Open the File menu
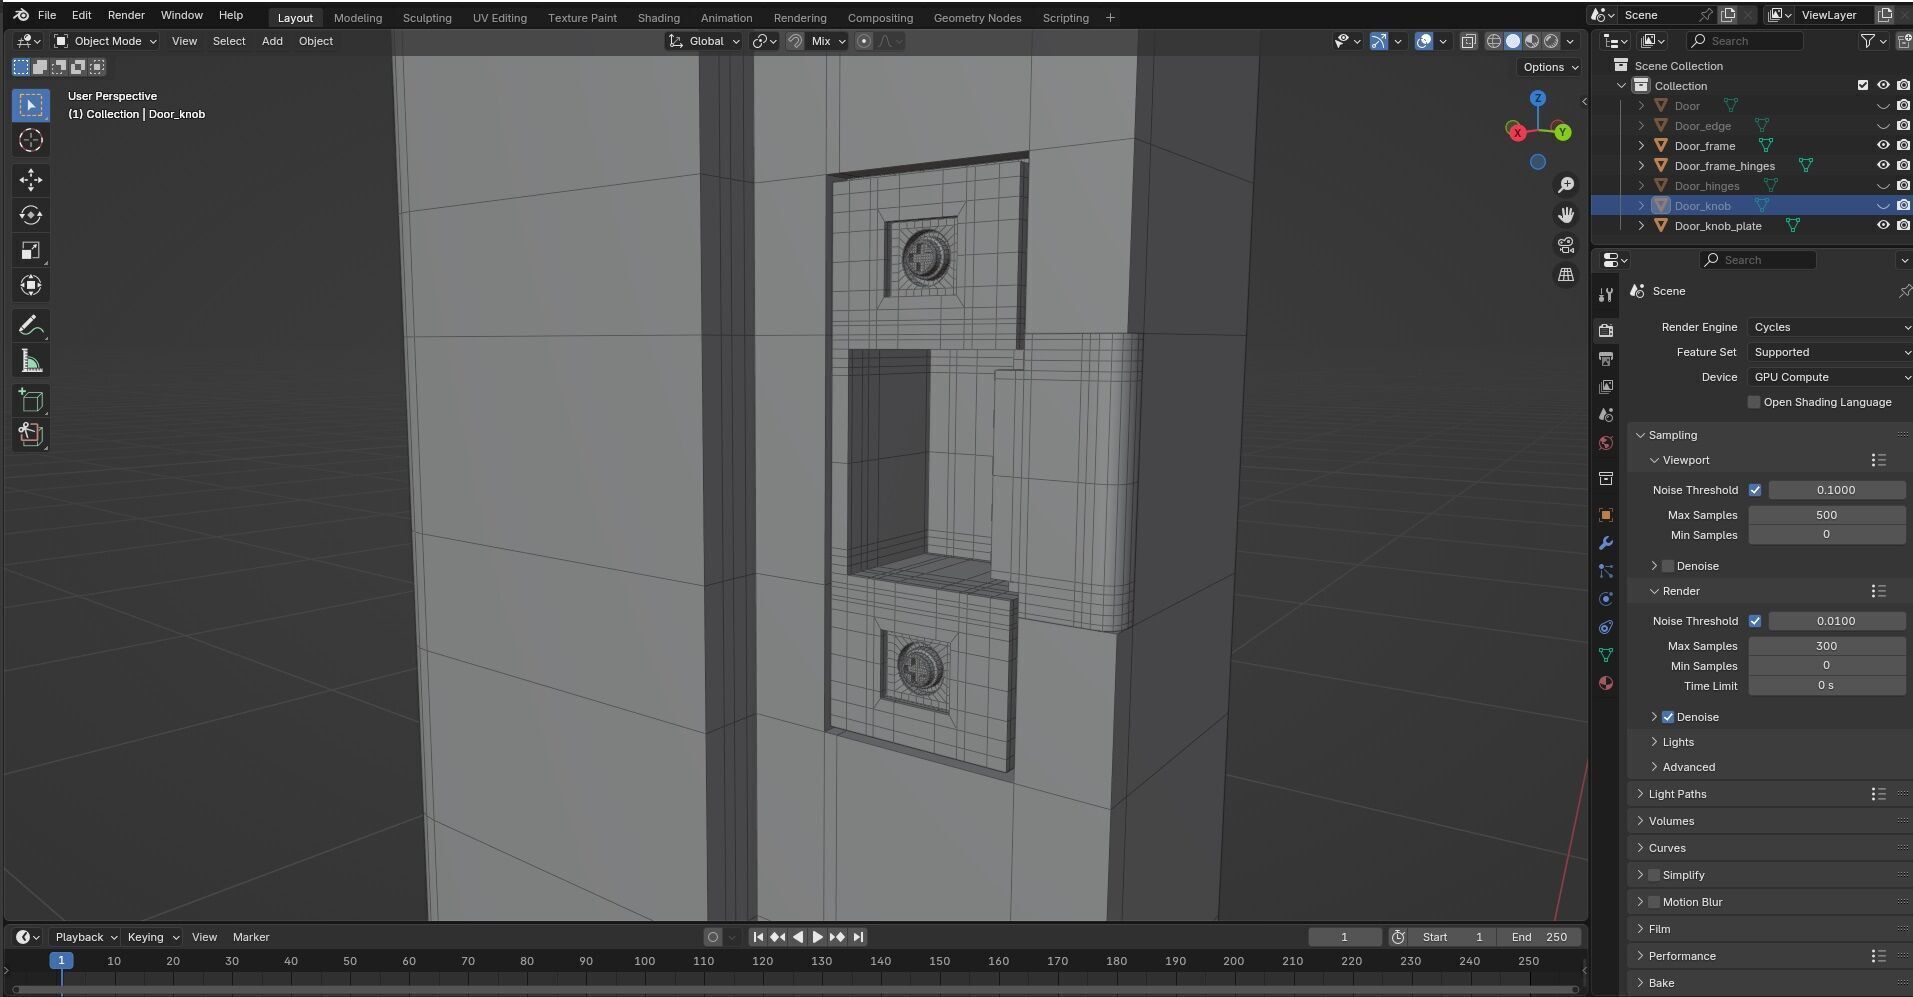1913x997 pixels. (47, 15)
